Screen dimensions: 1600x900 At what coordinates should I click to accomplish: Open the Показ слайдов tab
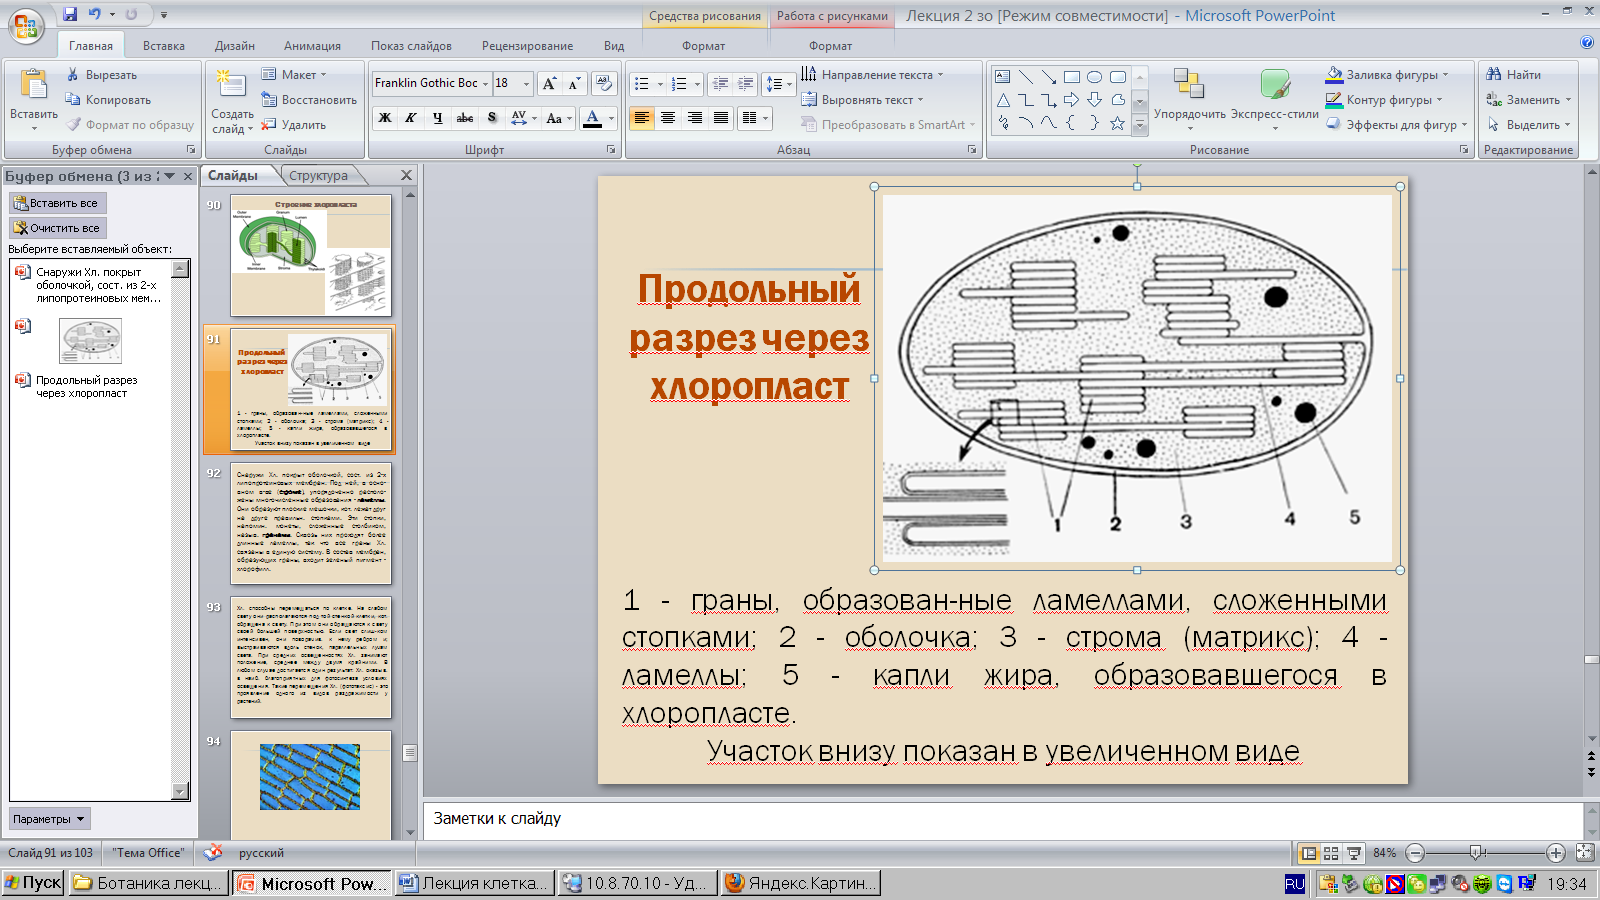pyautogui.click(x=411, y=46)
